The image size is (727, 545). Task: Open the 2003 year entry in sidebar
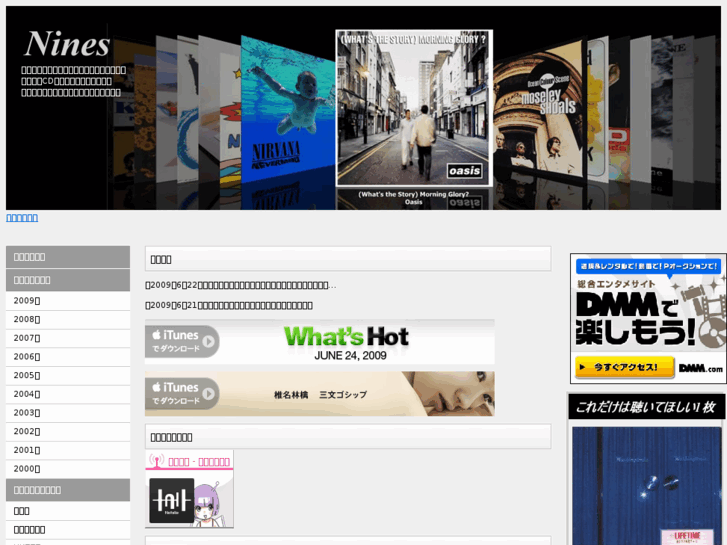(68, 413)
